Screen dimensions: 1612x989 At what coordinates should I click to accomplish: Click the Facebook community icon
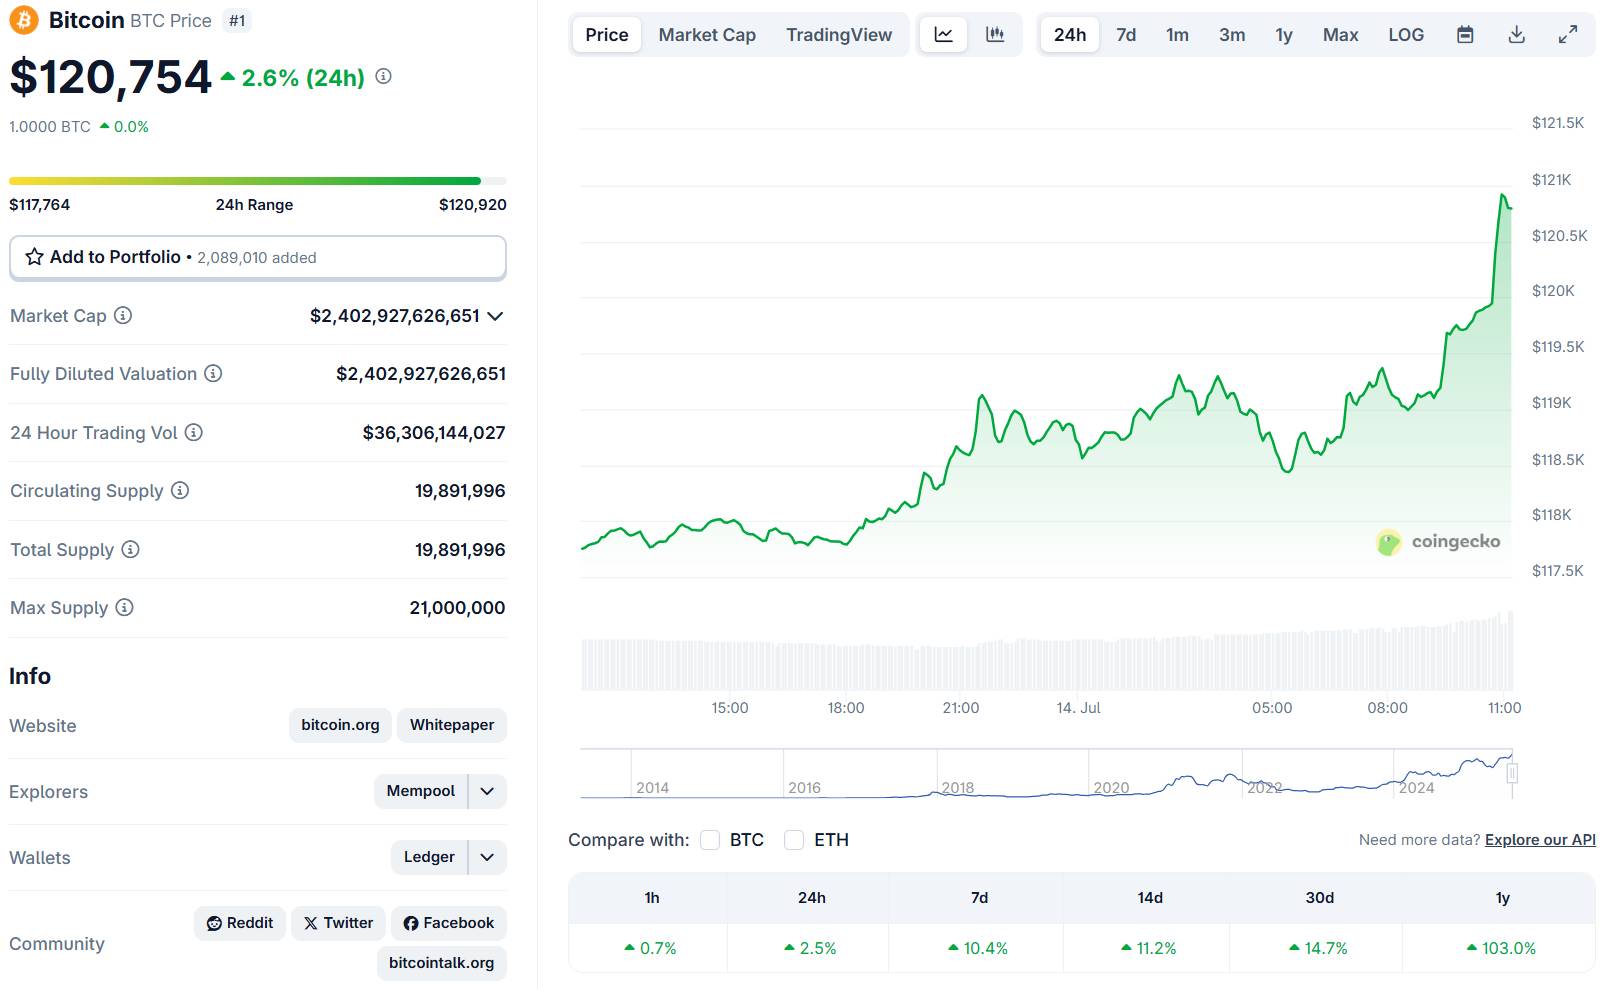411,923
